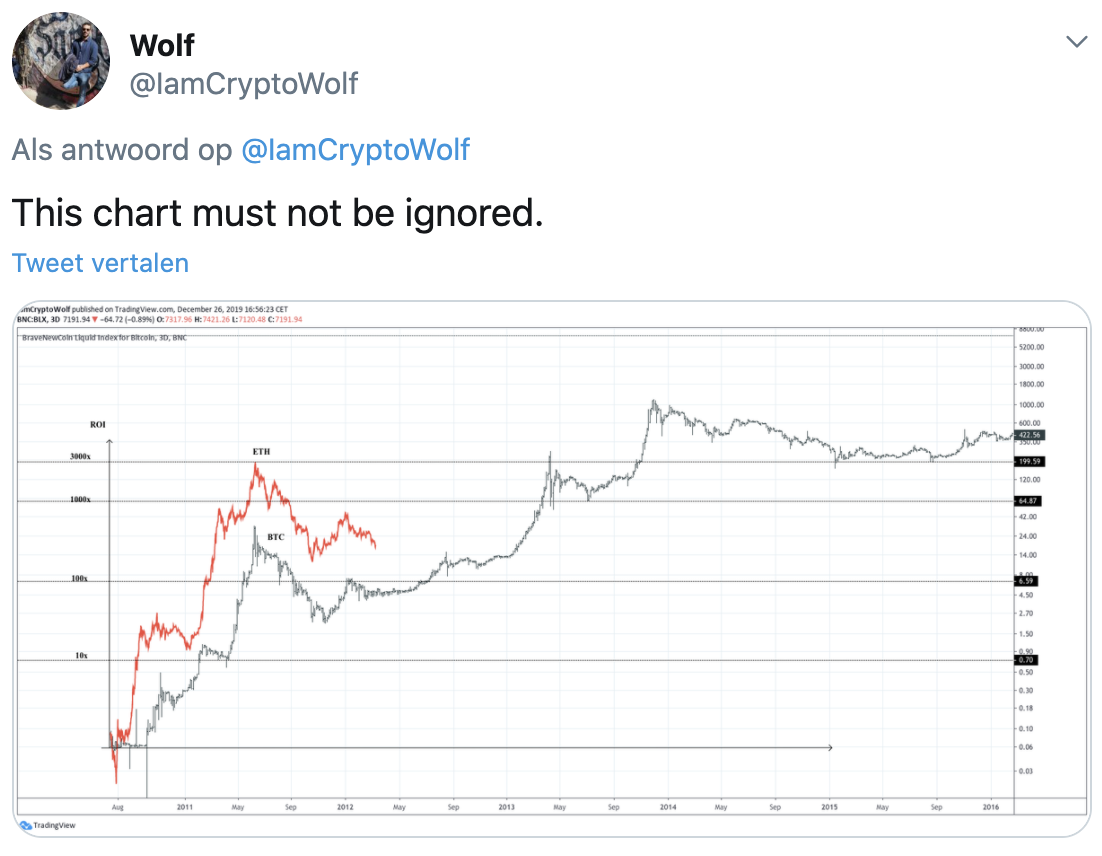Image resolution: width=1102 pixels, height=856 pixels.
Task: Click the TradingView logo below the chart
Action: pyautogui.click(x=48, y=825)
